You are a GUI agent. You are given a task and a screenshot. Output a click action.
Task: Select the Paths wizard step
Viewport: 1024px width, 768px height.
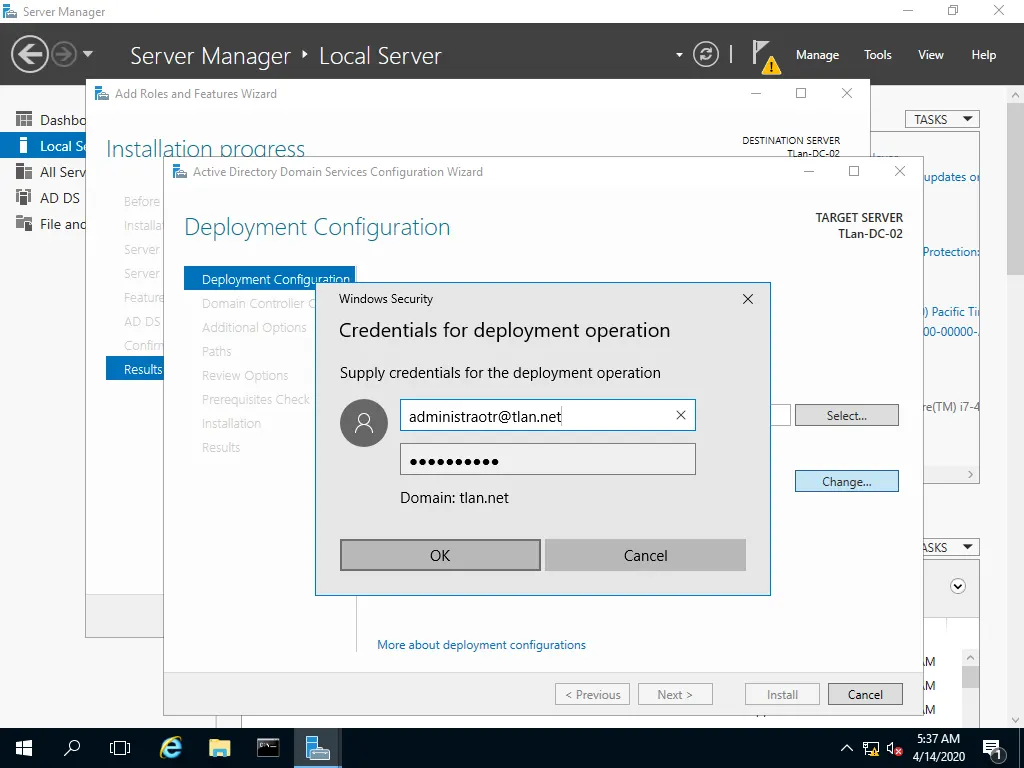[x=217, y=351]
